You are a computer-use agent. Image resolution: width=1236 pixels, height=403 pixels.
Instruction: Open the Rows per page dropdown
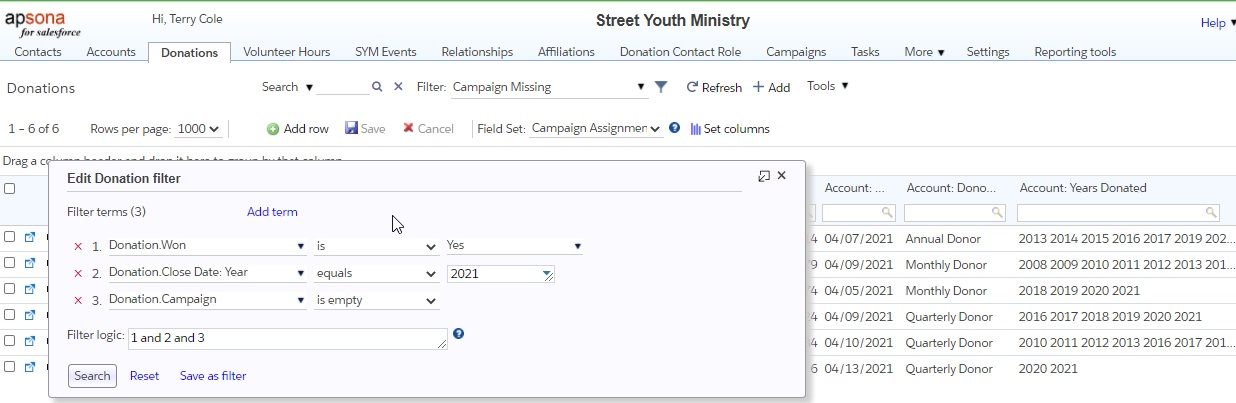(x=198, y=129)
